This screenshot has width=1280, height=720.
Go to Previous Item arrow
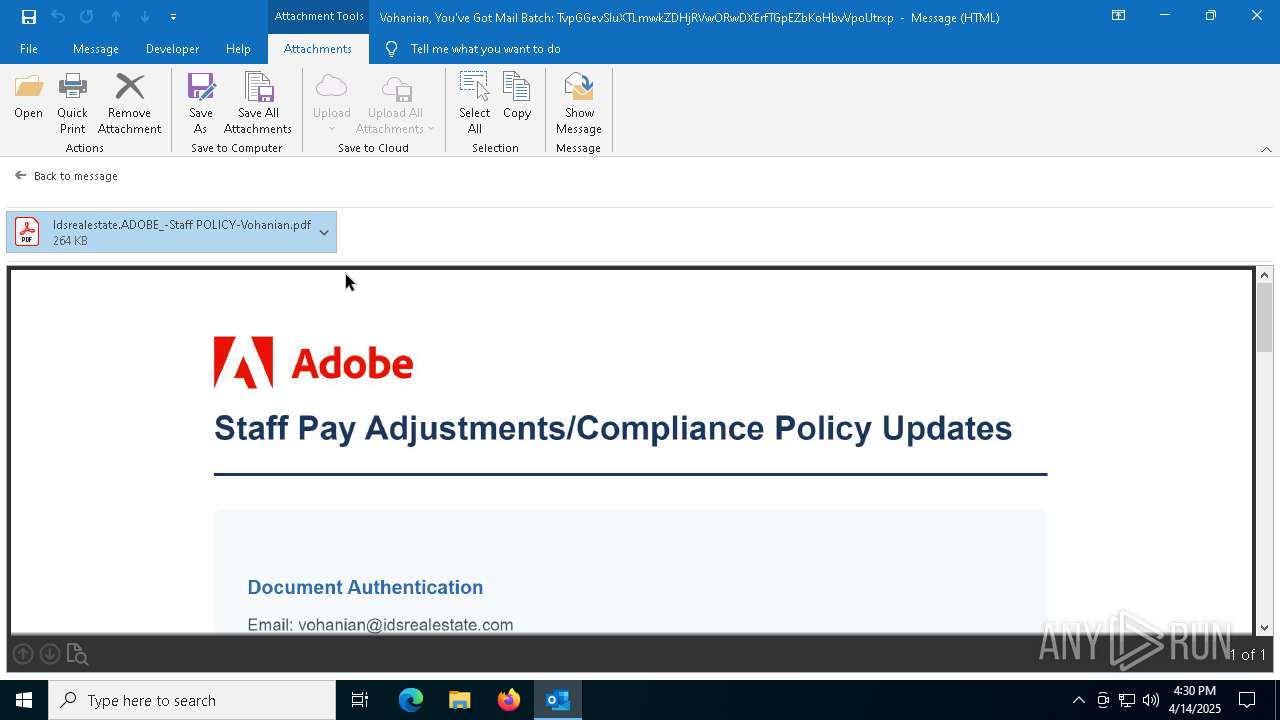[116, 16]
